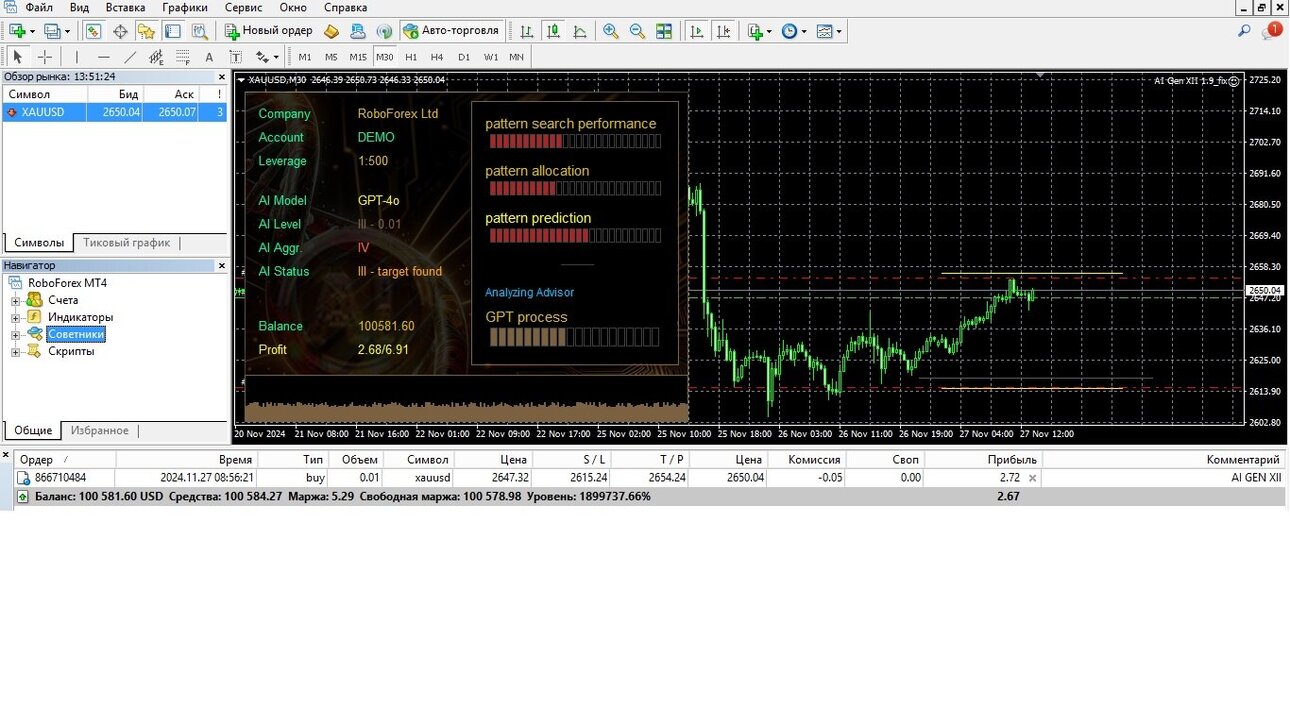Select the cursor arrow tool
Image resolution: width=1290 pixels, height=725 pixels.
tap(17, 57)
